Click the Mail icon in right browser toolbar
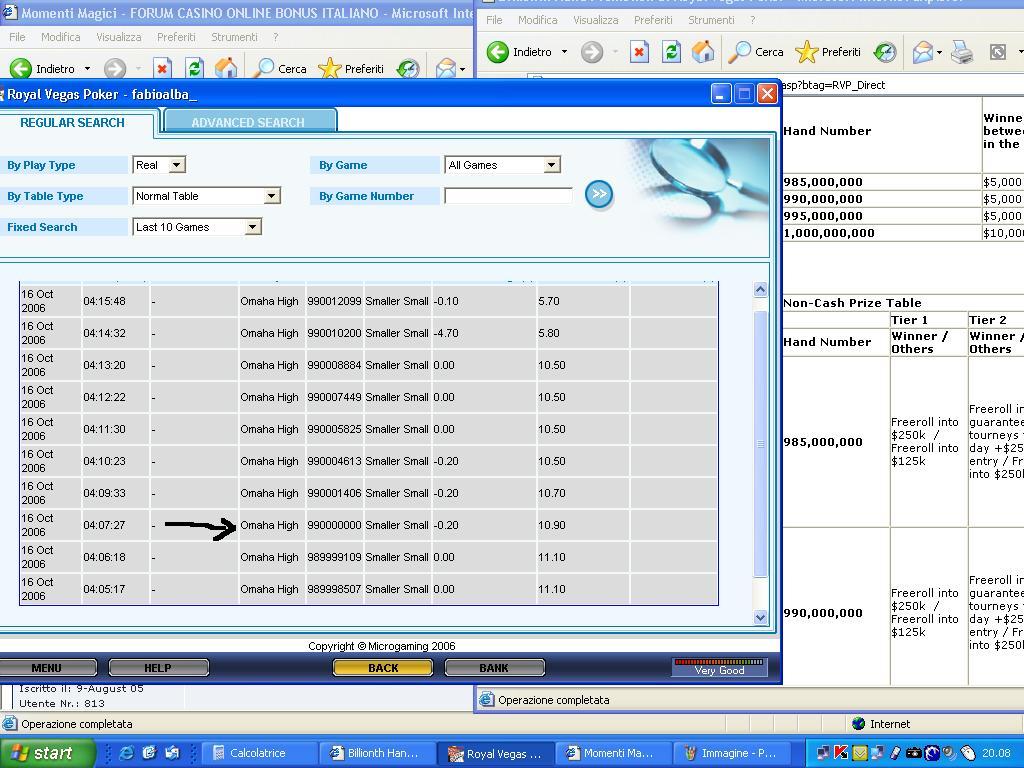The width and height of the screenshot is (1024, 768). click(x=922, y=52)
